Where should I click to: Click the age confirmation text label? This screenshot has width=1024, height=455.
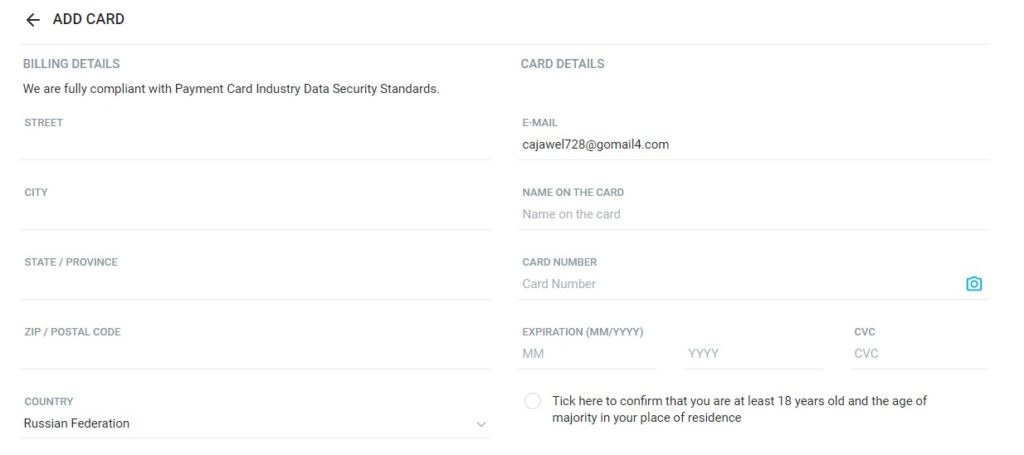[739, 409]
